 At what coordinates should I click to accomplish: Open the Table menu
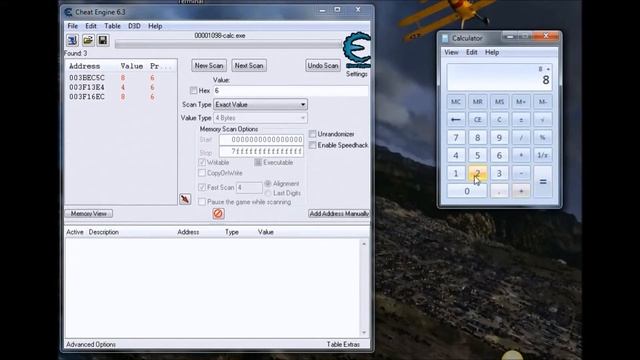click(x=112, y=26)
